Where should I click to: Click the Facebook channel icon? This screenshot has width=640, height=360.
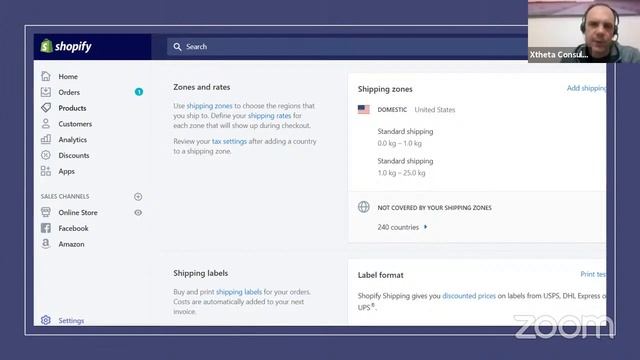46,228
